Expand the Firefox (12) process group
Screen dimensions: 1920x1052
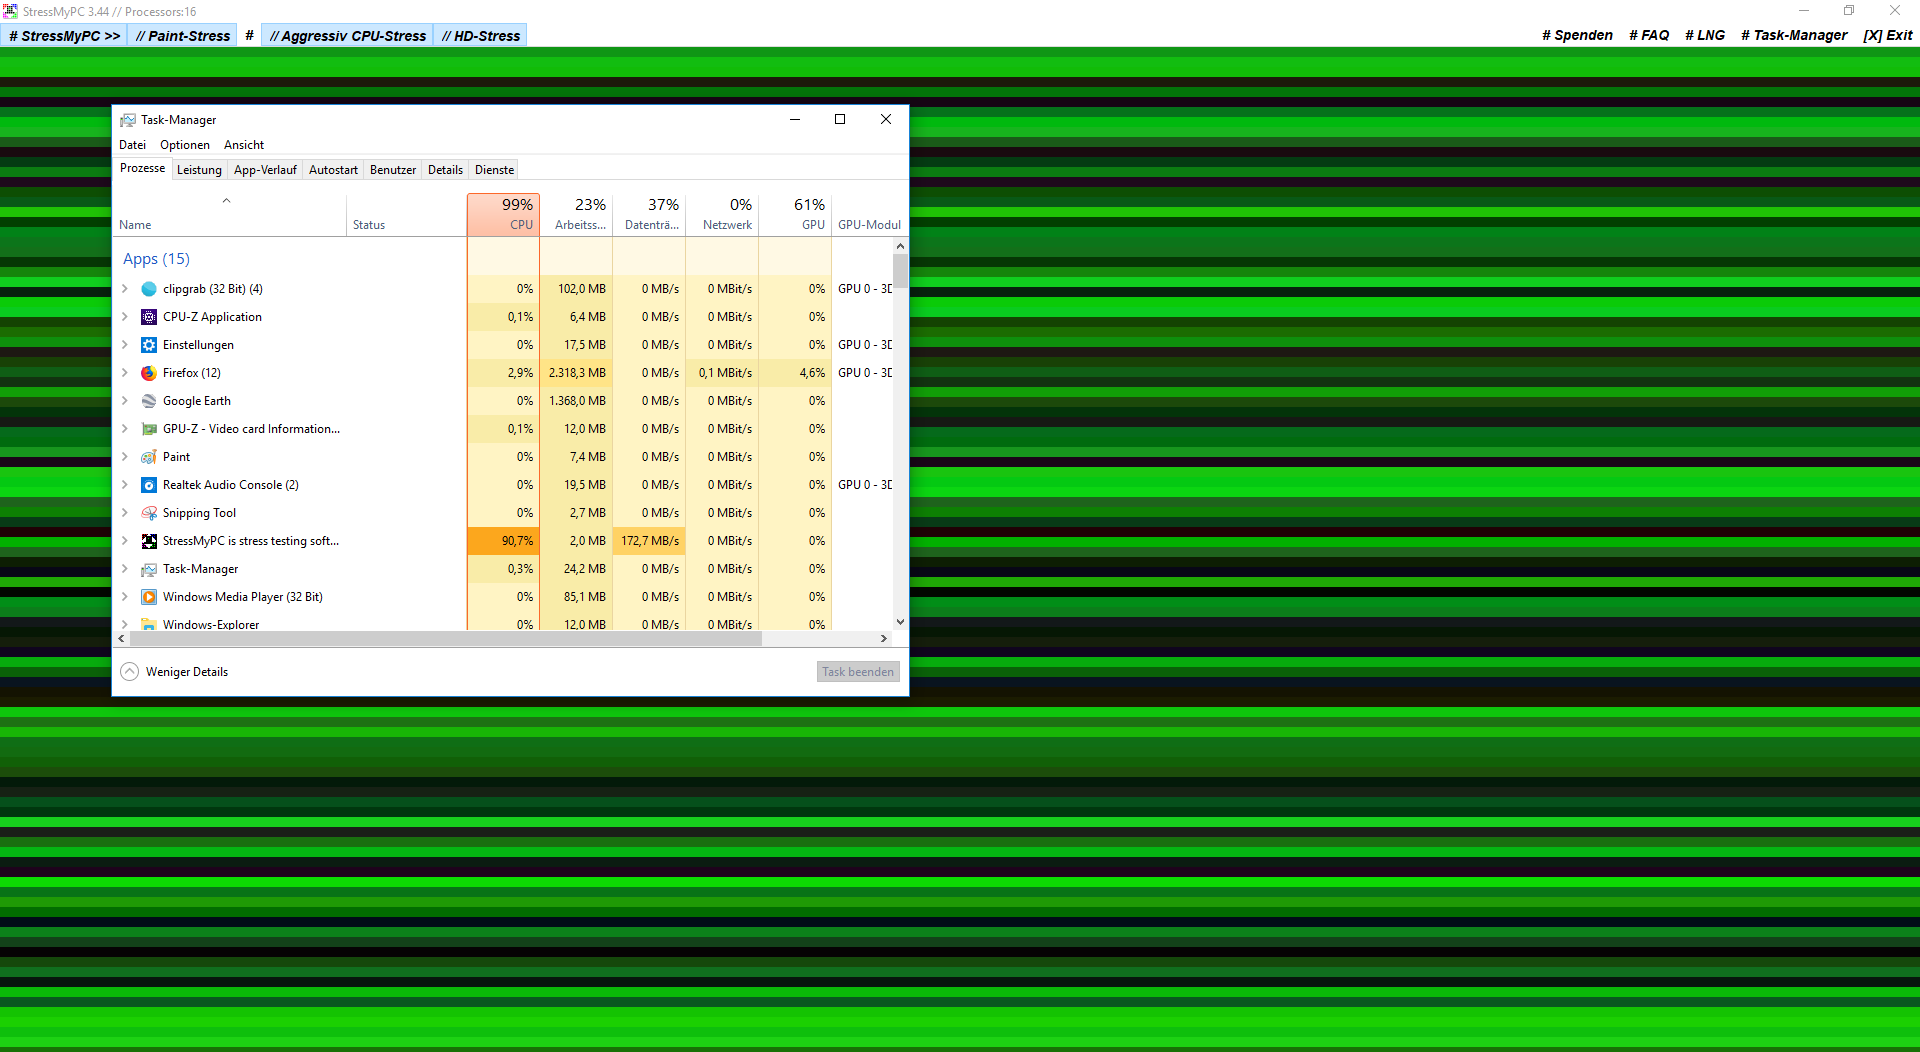point(125,373)
